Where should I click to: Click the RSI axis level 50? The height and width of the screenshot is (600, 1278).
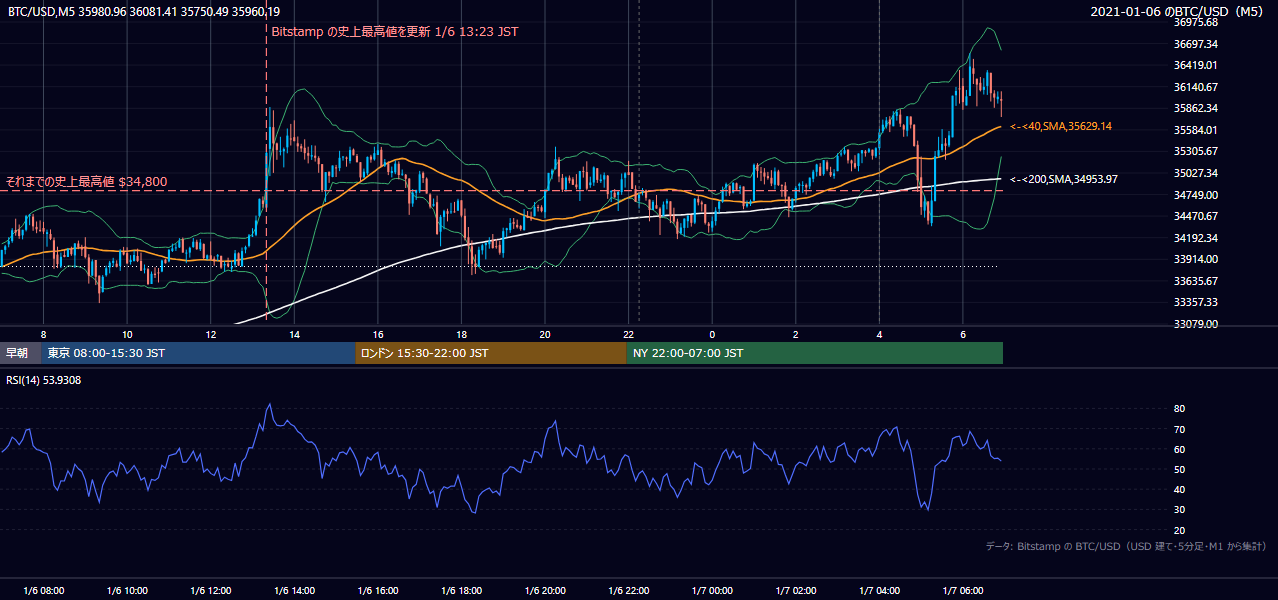1179,469
